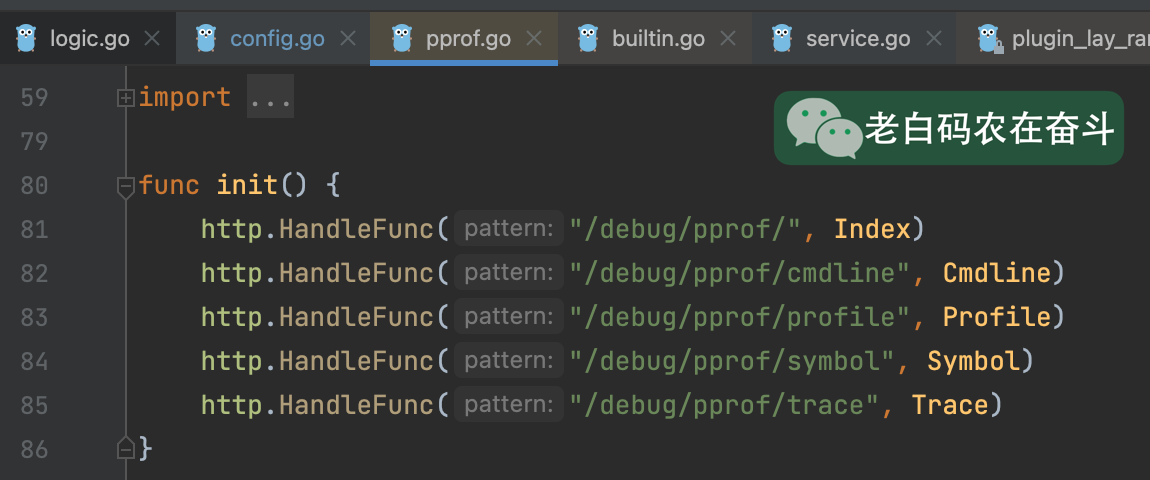1150x480 pixels.
Task: Select the builtin.go editor tab
Action: [x=658, y=39]
